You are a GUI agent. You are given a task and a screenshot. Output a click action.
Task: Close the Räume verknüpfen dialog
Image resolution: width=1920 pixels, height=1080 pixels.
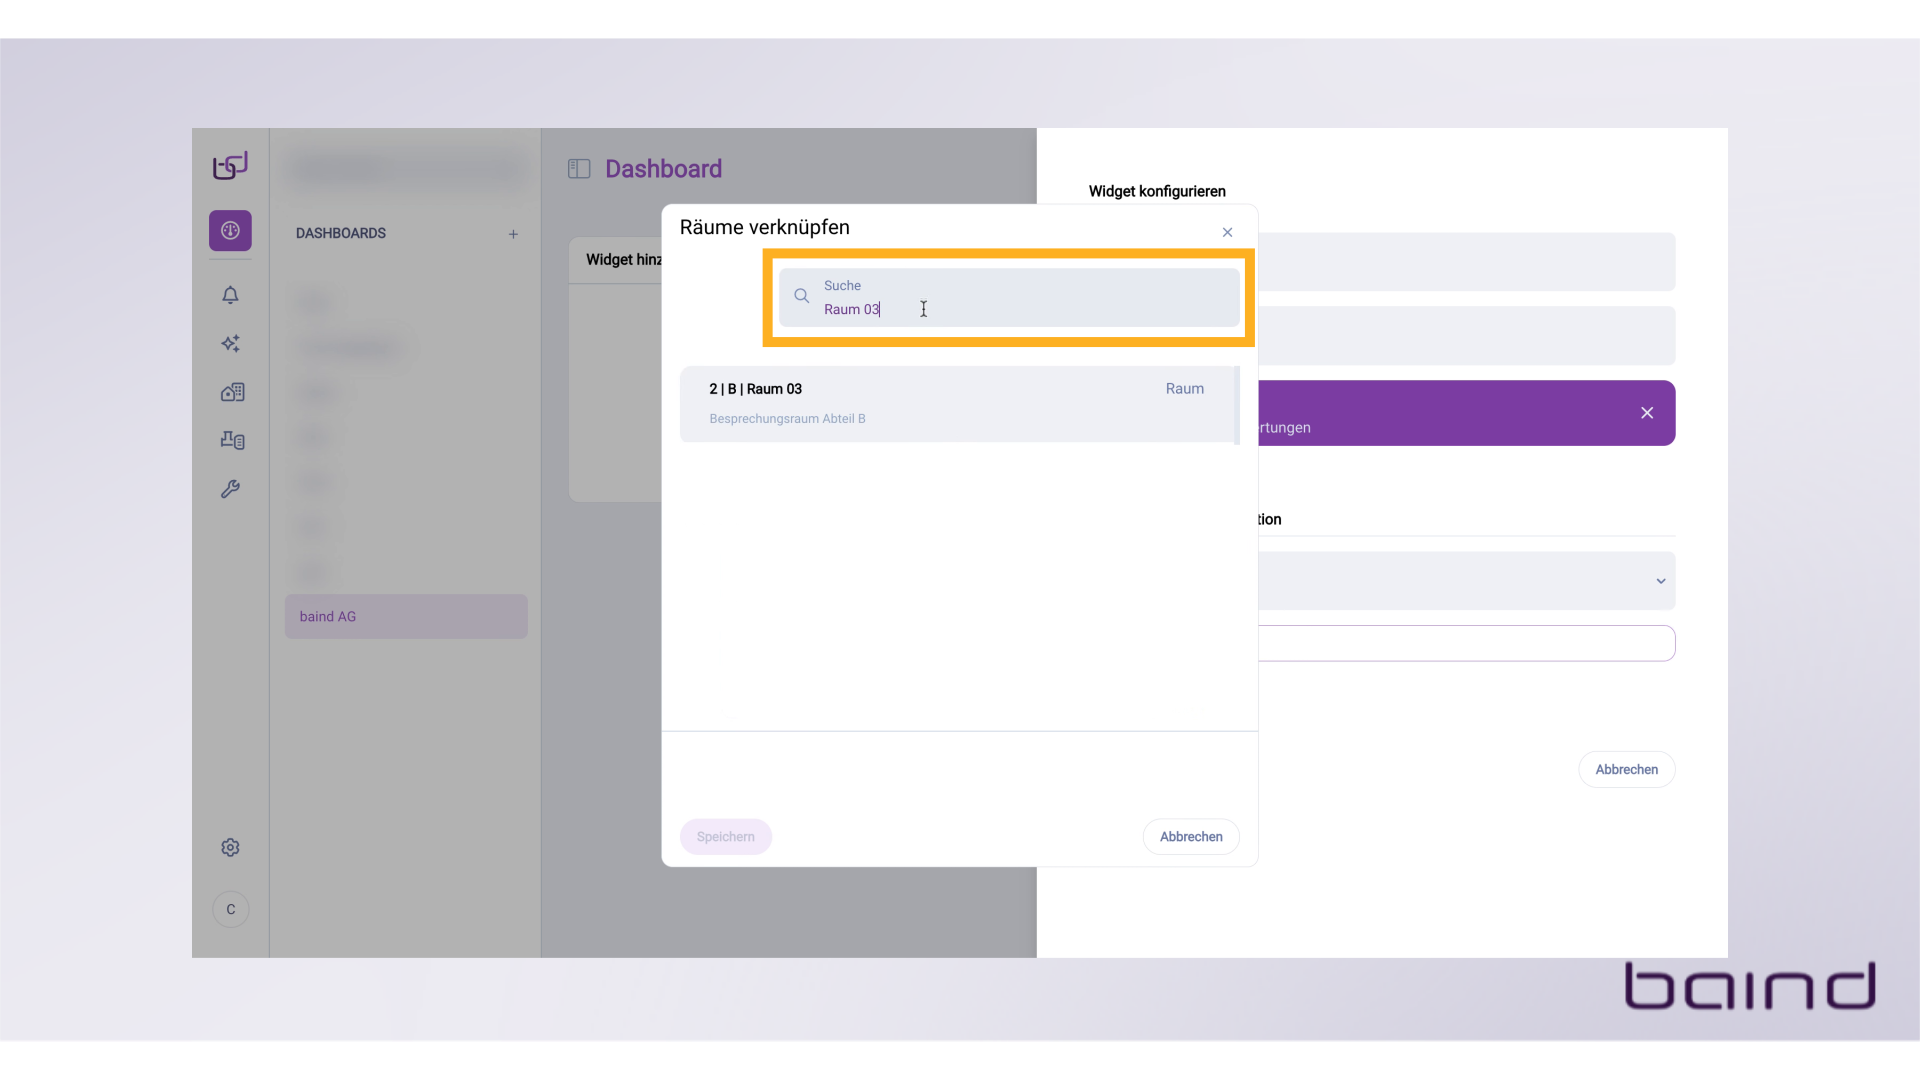tap(1227, 232)
